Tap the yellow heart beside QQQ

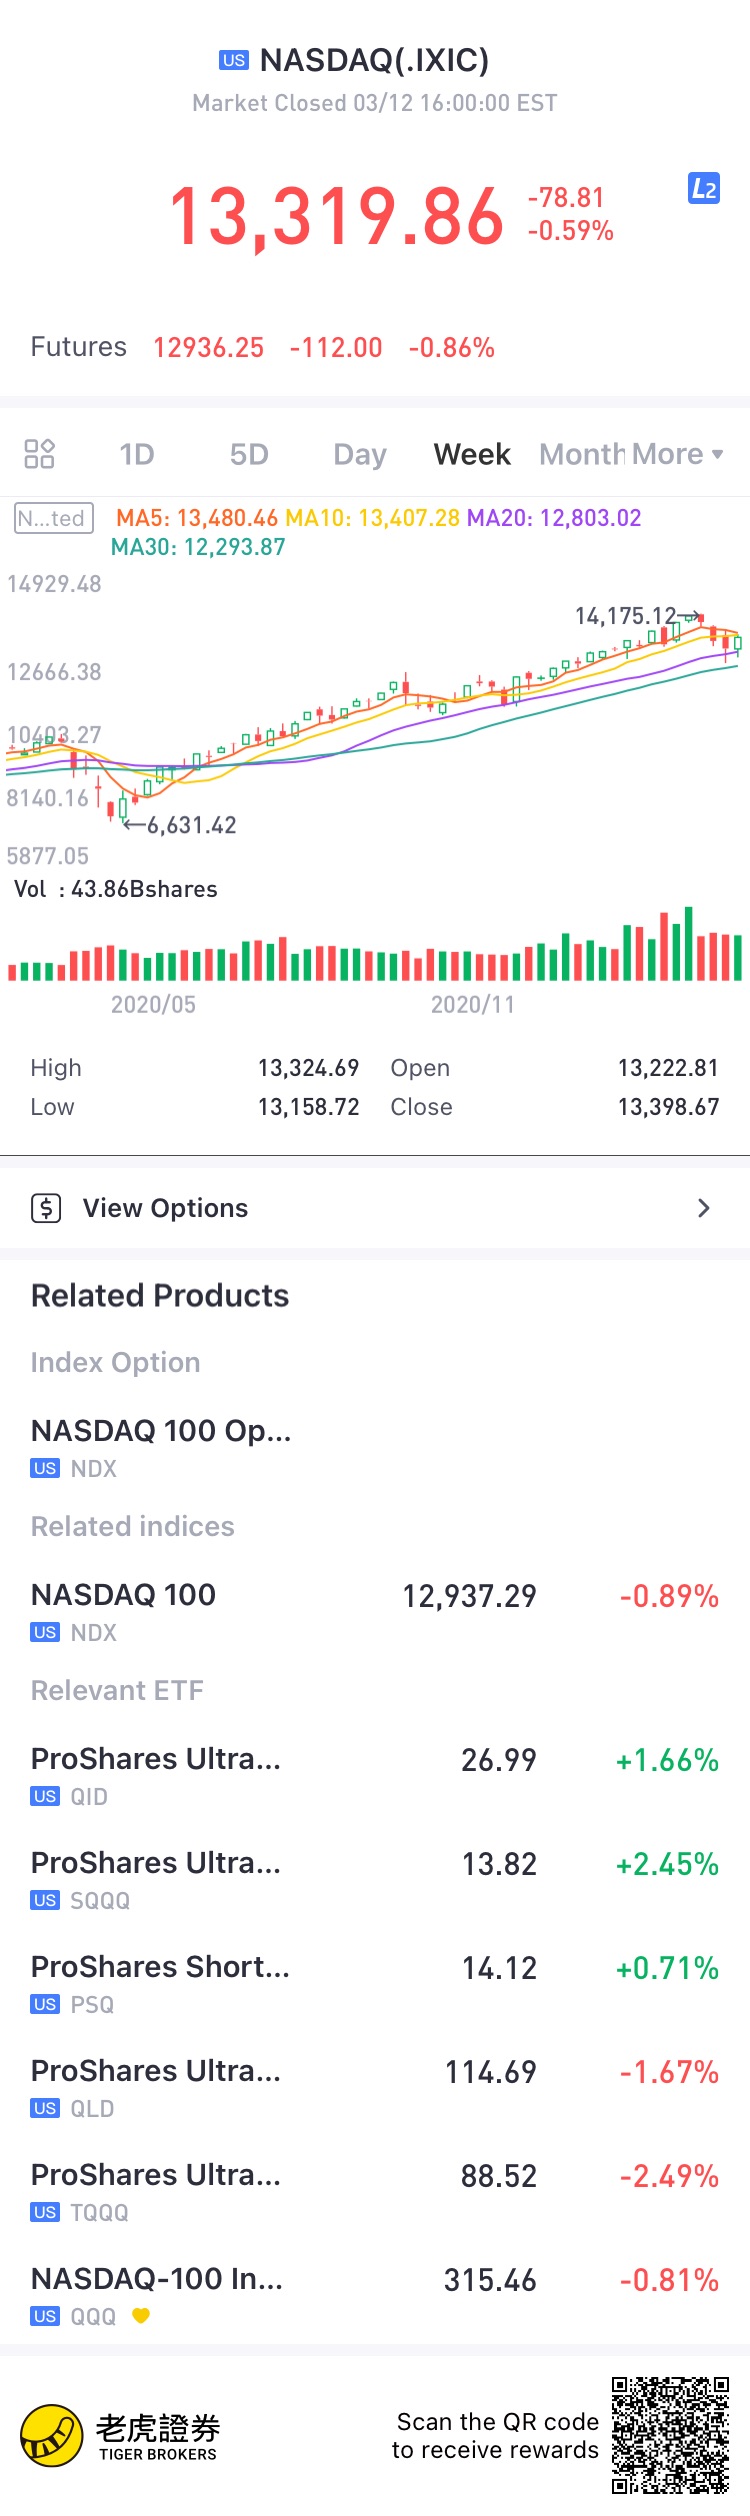(141, 2315)
